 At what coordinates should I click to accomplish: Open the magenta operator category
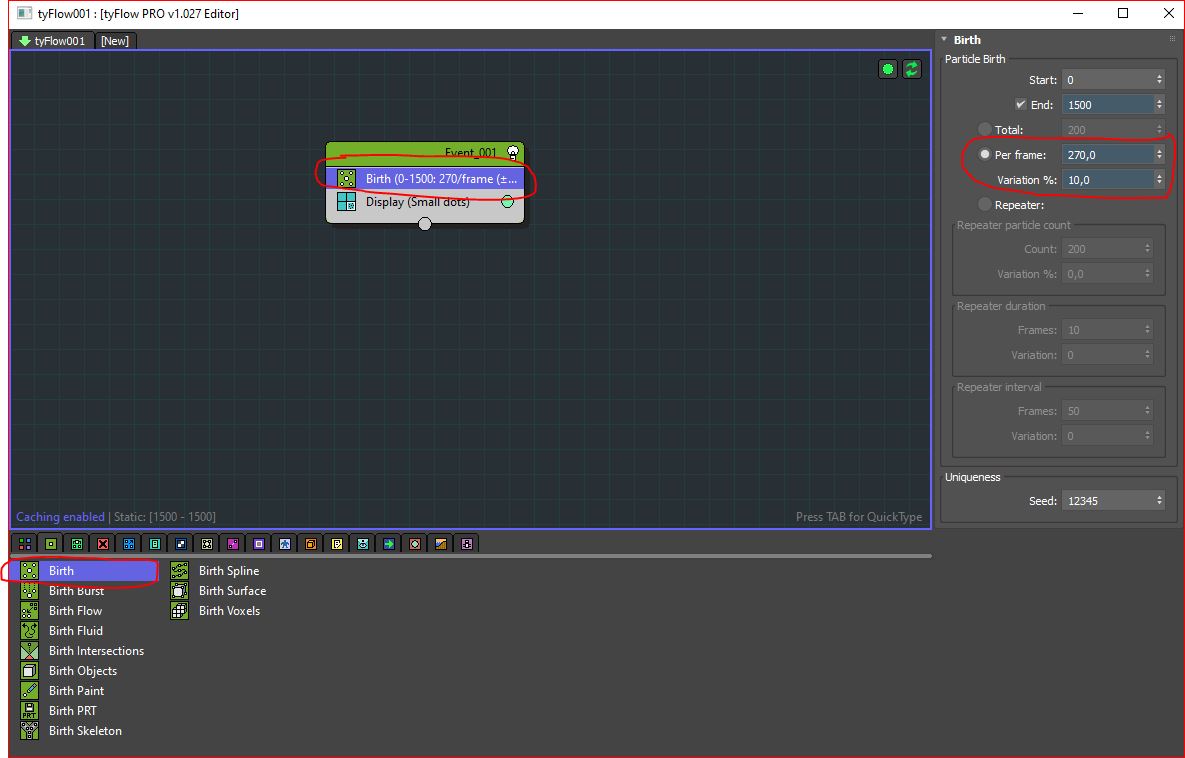pos(233,543)
